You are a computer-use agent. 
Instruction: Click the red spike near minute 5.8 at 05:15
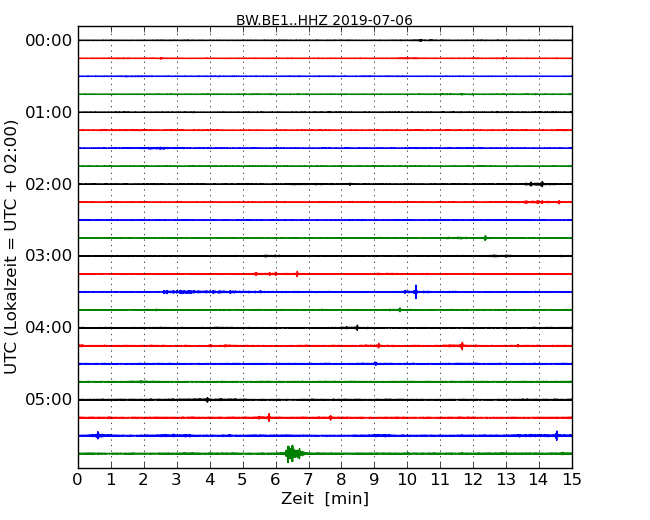tap(269, 418)
